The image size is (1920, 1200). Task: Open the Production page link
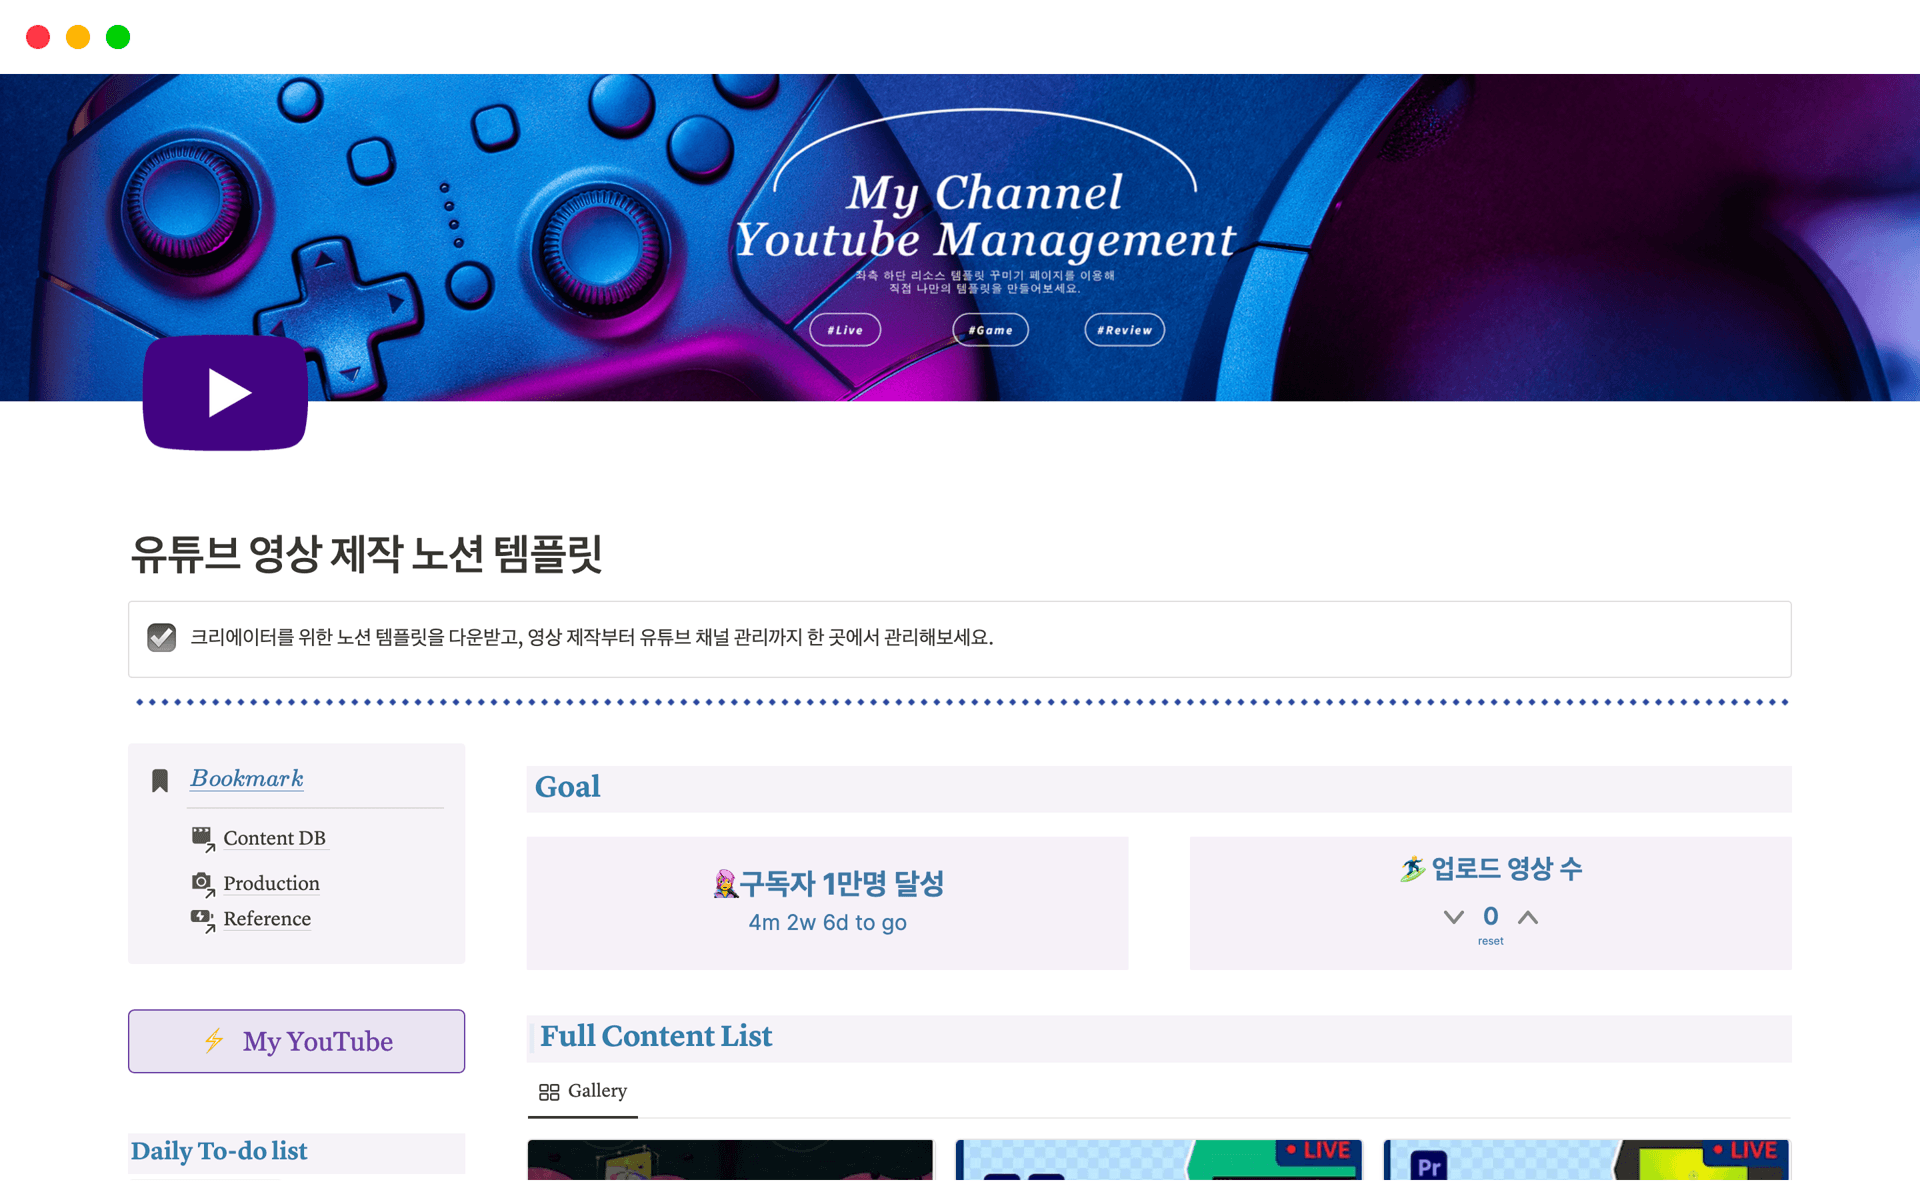coord(271,883)
